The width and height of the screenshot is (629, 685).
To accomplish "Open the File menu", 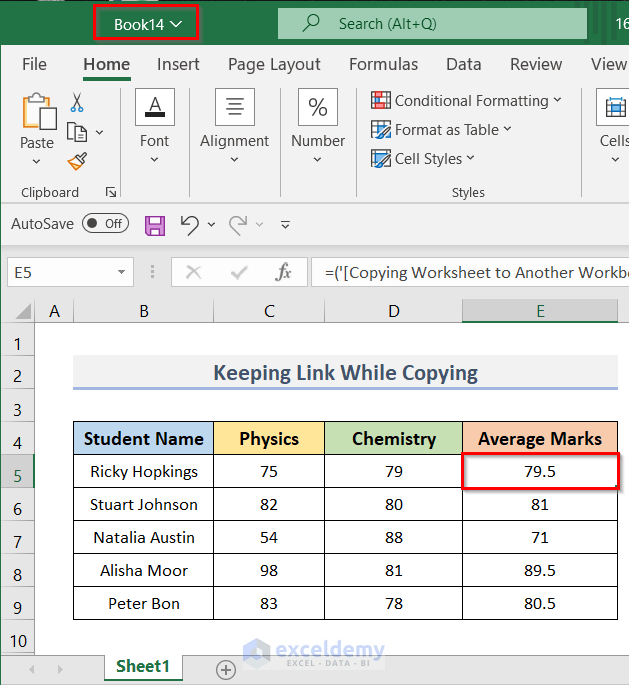I will pos(34,64).
